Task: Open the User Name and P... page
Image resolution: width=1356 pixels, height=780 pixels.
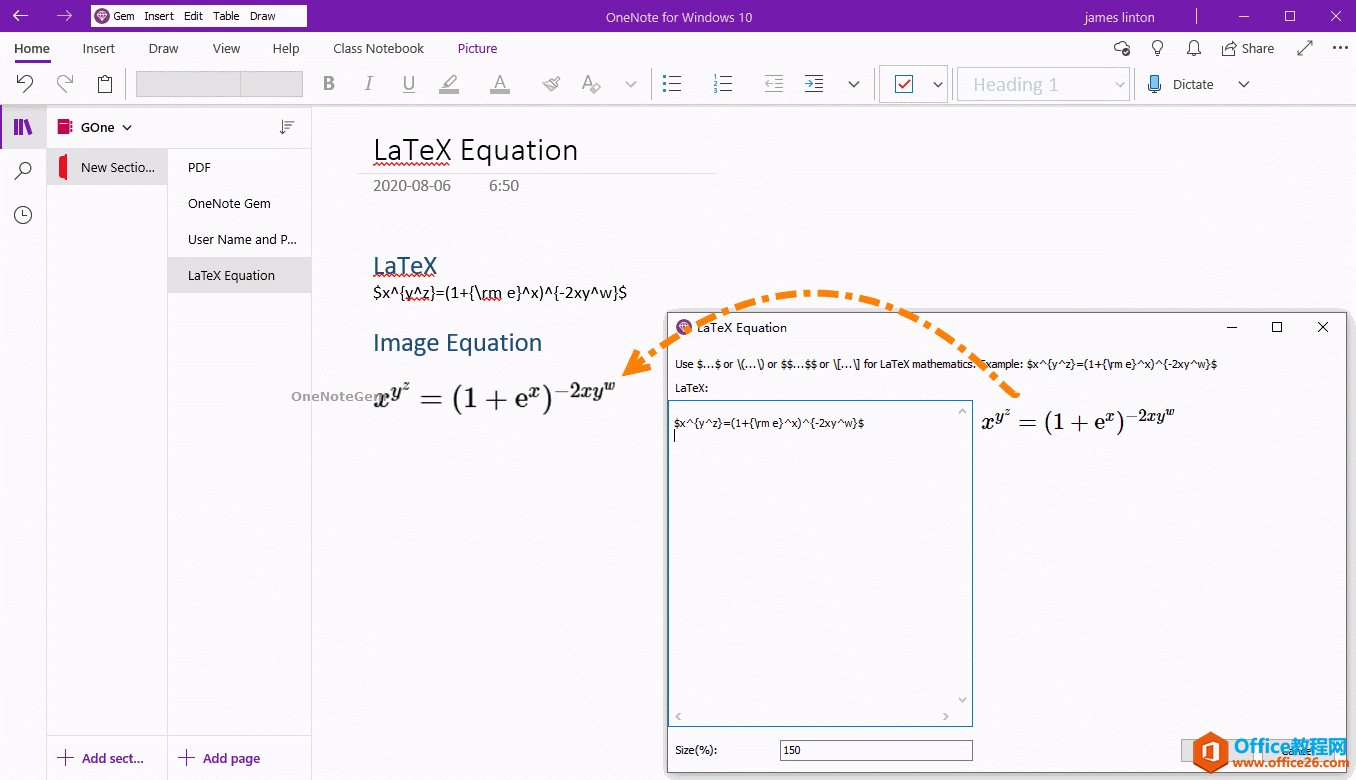Action: pos(239,239)
